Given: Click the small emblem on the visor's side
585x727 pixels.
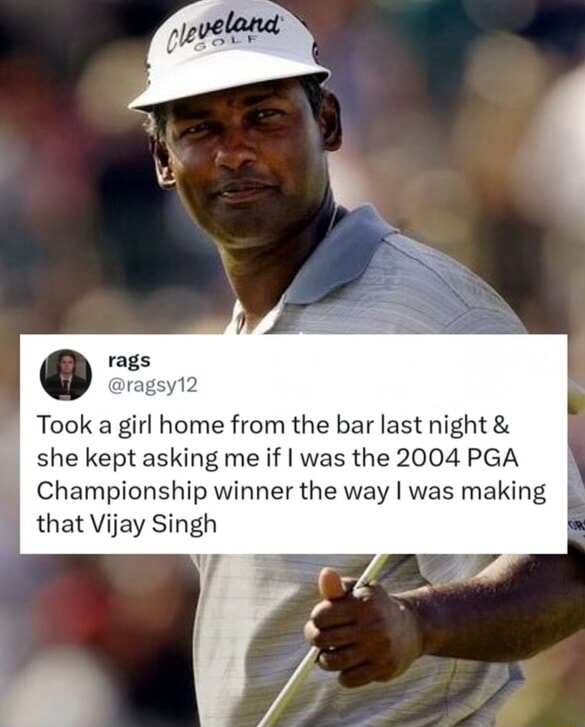Looking at the screenshot, I should (x=316, y=52).
